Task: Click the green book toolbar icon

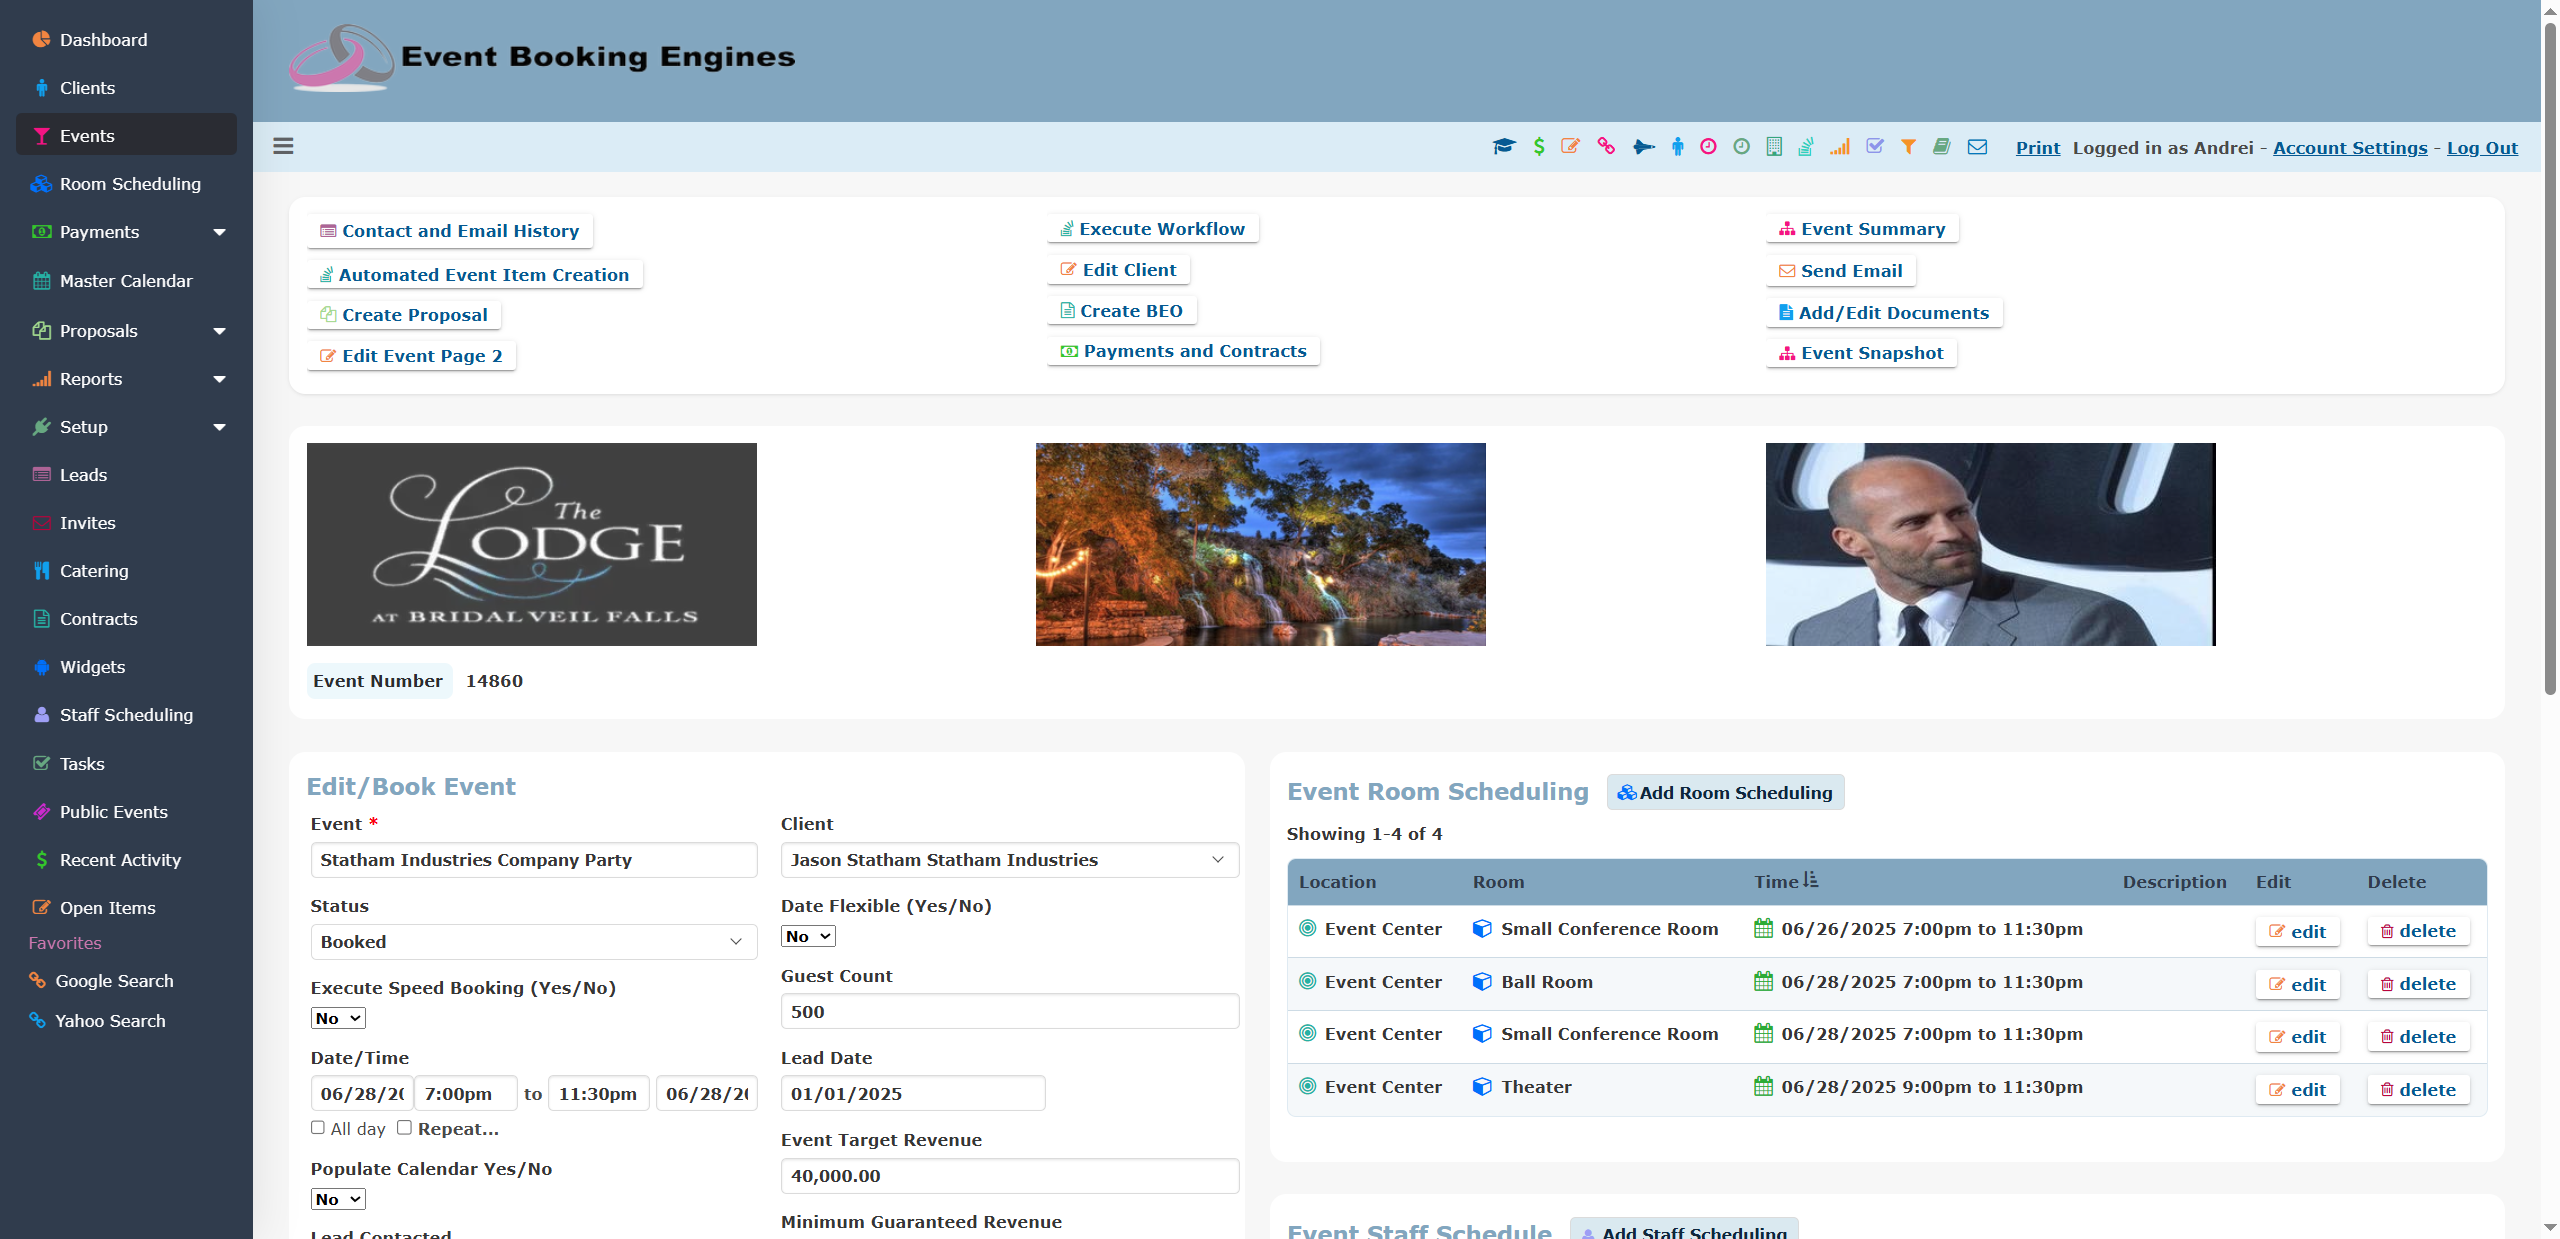Action: 1942,147
